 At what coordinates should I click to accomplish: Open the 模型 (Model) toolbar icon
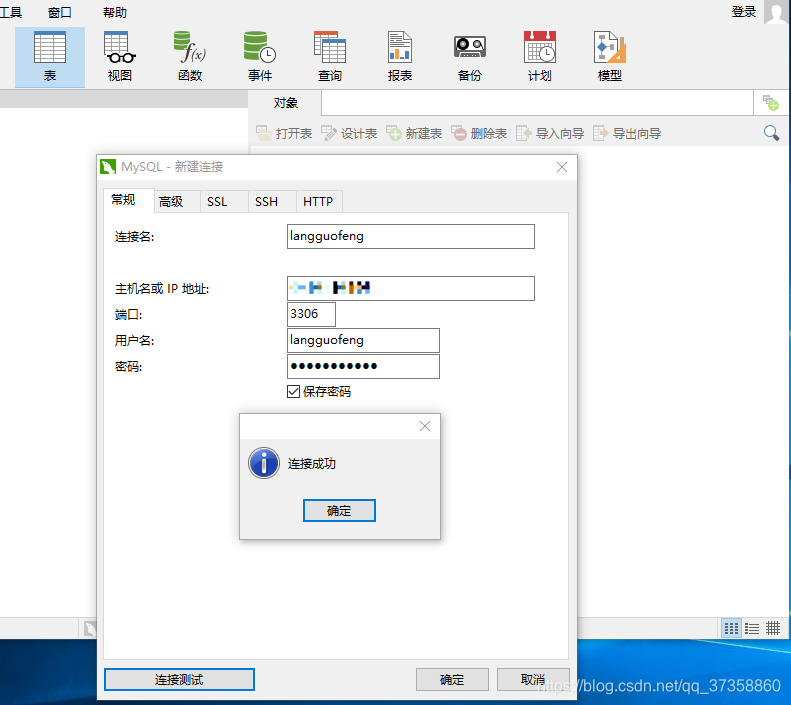click(610, 57)
